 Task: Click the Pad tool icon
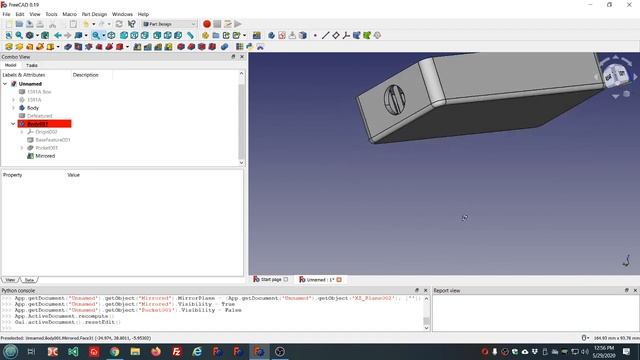pyautogui.click(x=9, y=47)
